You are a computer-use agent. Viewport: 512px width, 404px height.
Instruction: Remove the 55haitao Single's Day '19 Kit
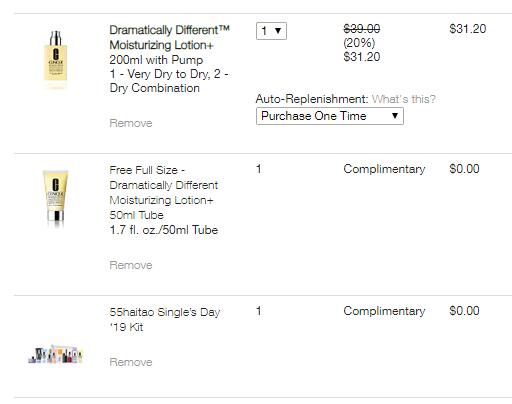pos(131,362)
